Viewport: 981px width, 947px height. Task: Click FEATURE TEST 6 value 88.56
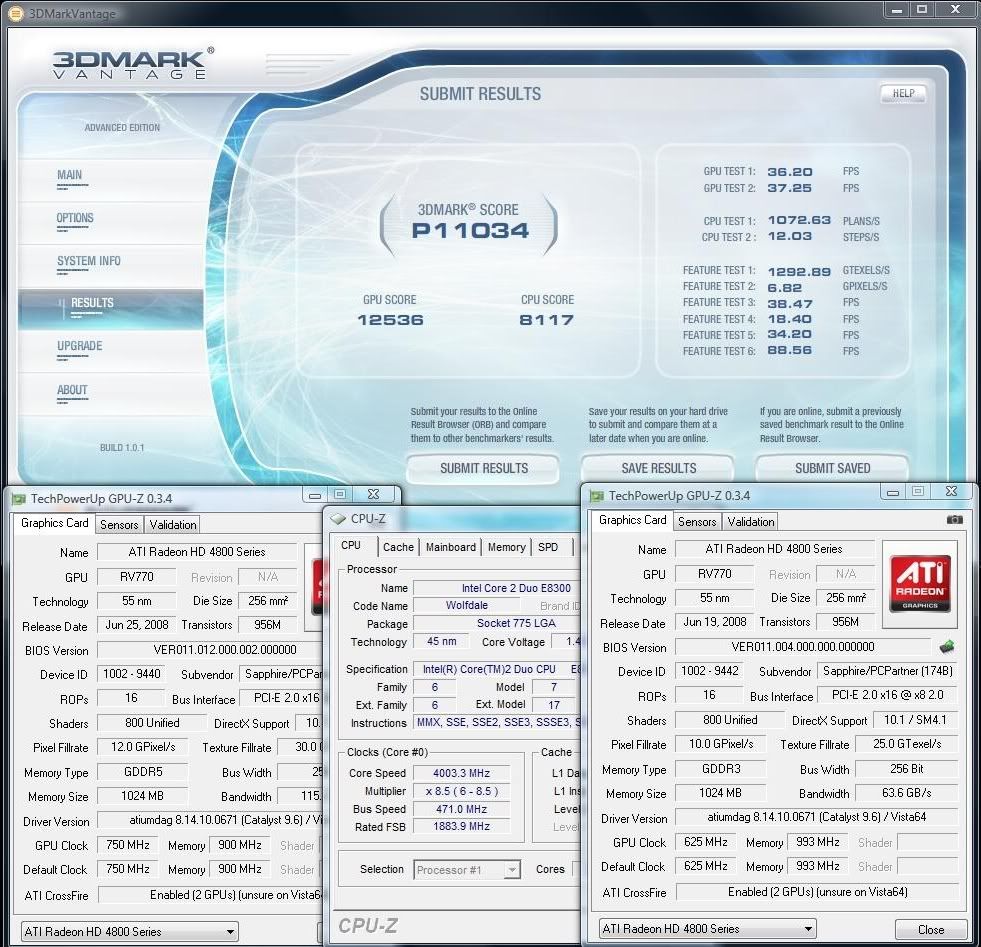pos(790,350)
